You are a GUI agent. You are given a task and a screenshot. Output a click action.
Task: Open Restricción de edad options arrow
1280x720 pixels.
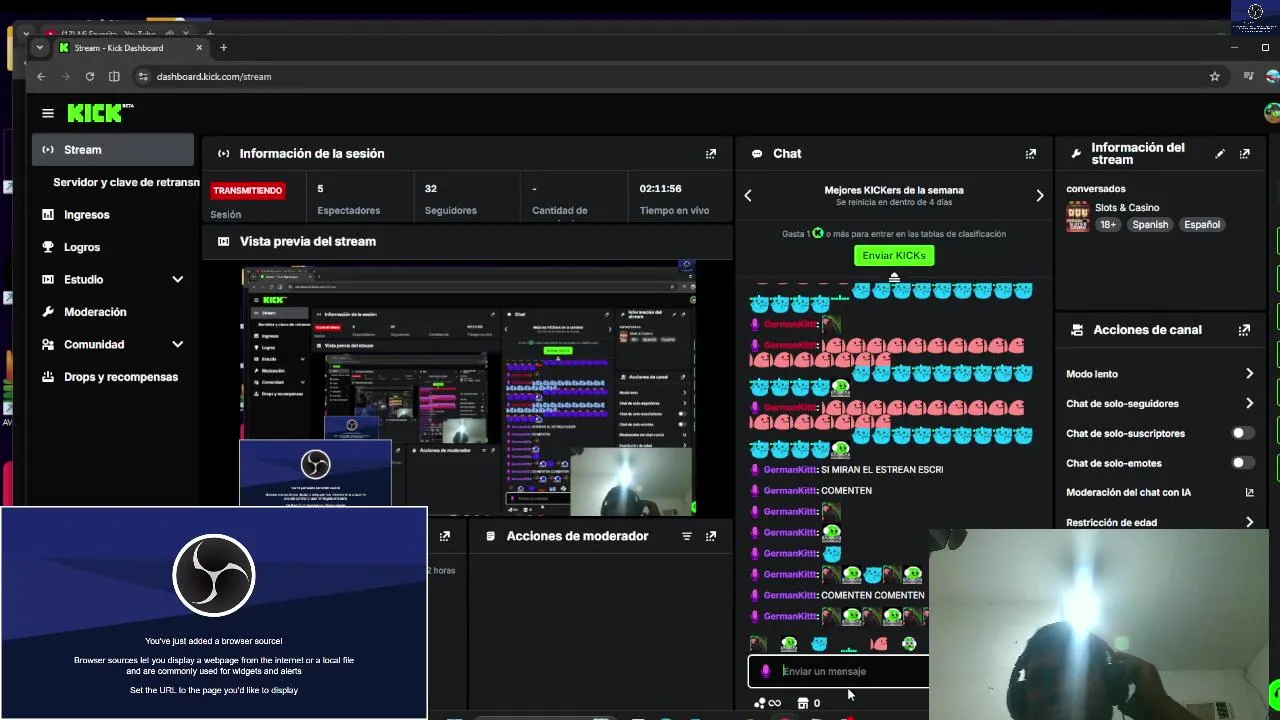(x=1249, y=522)
